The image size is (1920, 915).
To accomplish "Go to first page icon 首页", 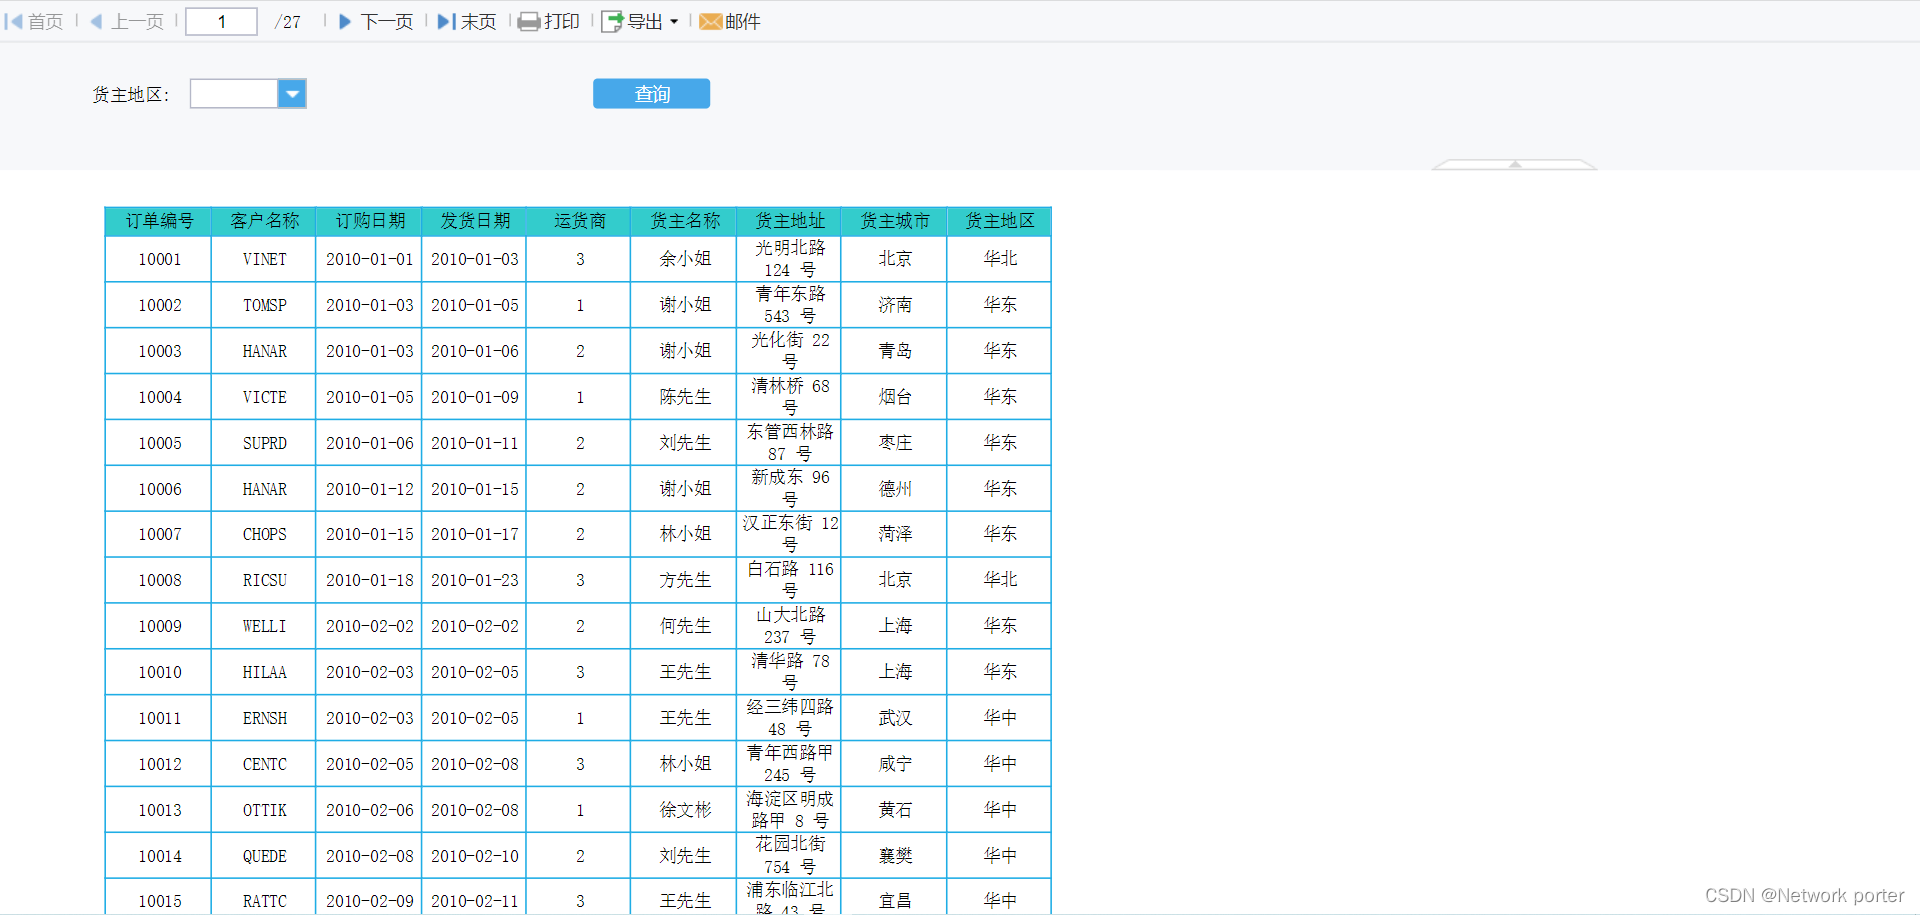I will click(13, 21).
